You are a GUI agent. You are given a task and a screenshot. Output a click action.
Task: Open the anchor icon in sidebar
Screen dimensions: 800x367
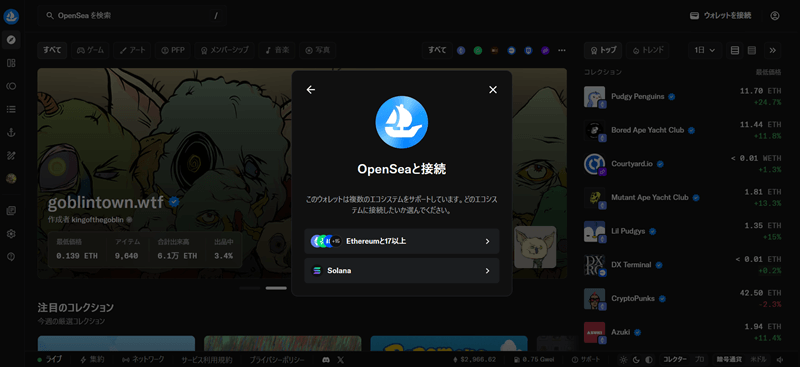point(11,133)
